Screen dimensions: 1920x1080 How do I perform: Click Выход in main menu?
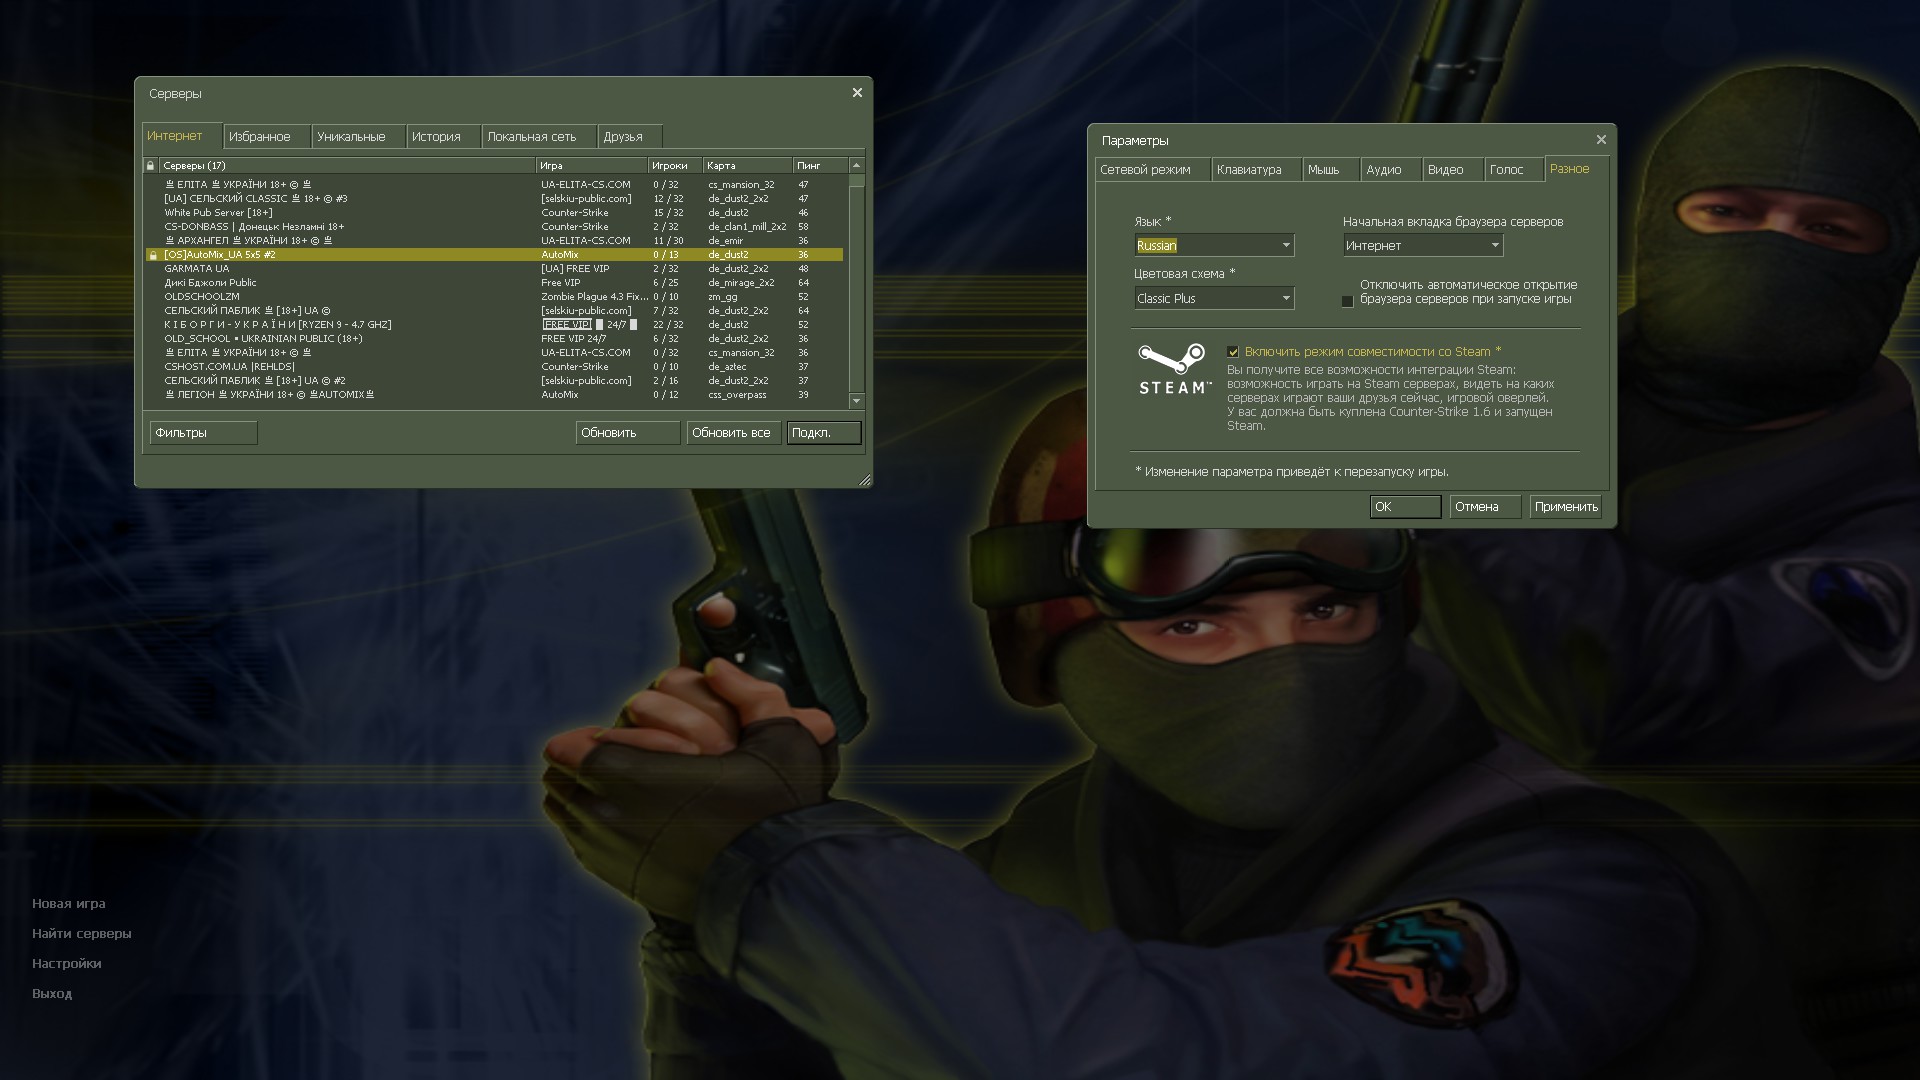point(52,993)
